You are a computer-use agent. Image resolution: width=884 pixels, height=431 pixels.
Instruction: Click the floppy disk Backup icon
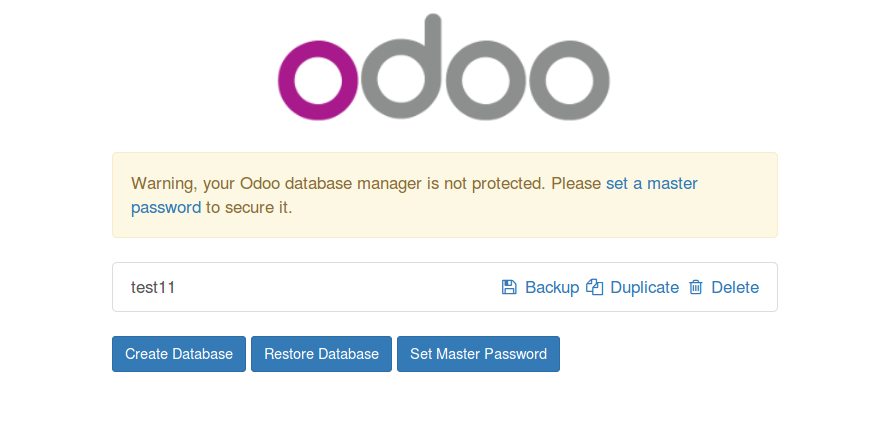[509, 287]
